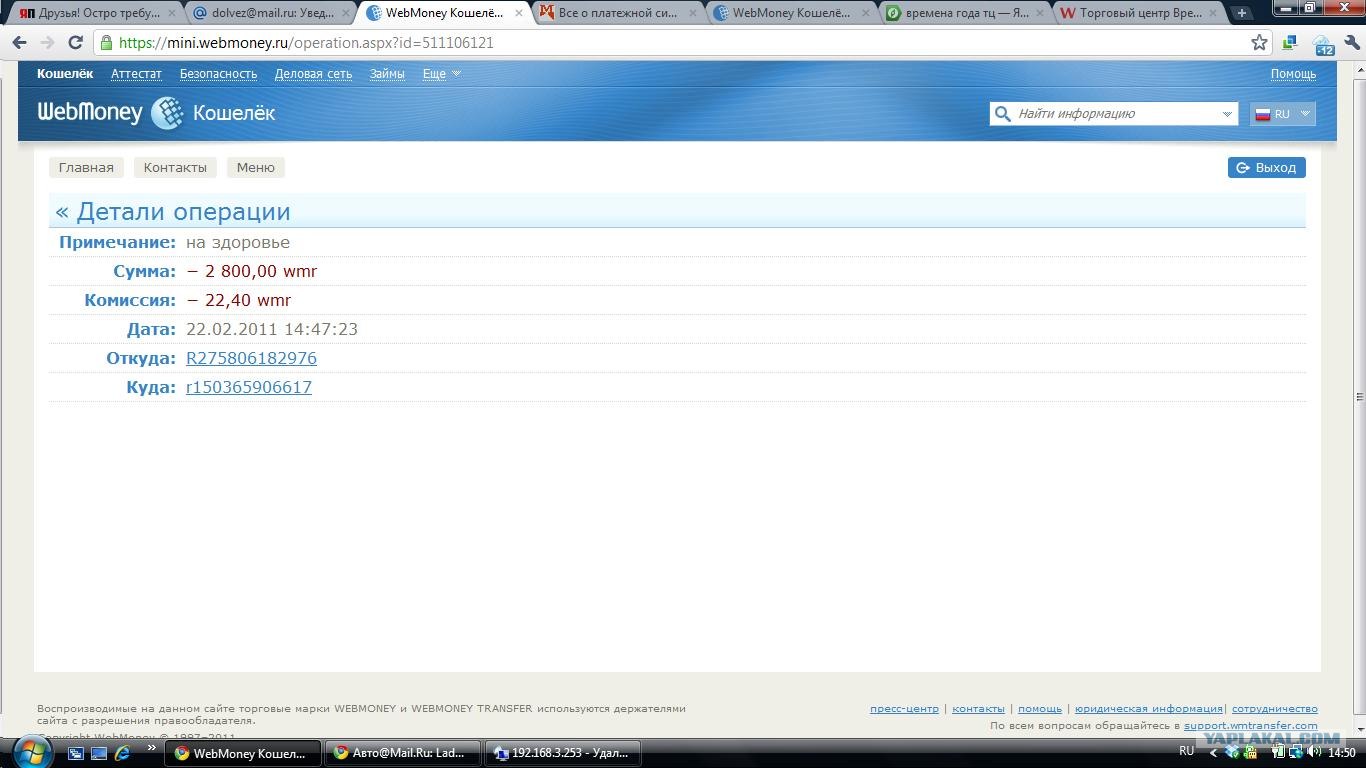Close the 'Друзья! Остро требу...' tab
This screenshot has width=1366, height=768.
pyautogui.click(x=172, y=13)
